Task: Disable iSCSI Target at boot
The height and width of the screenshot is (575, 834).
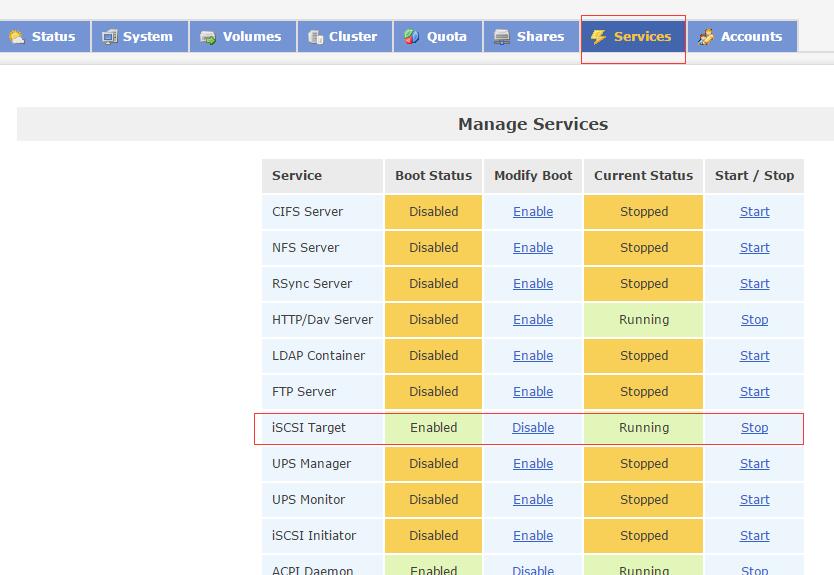Action: click(x=533, y=428)
